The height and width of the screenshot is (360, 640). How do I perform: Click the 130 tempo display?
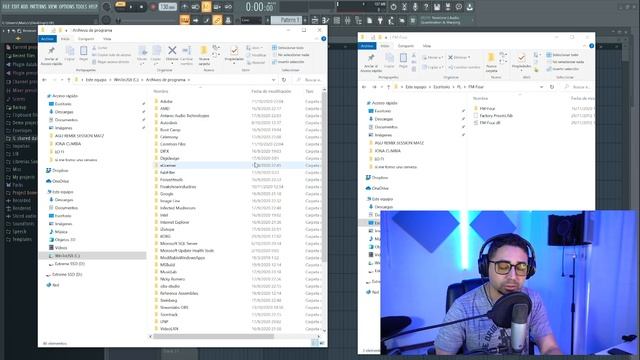coord(167,7)
